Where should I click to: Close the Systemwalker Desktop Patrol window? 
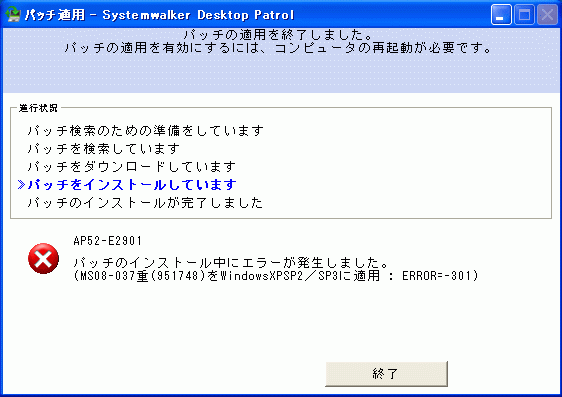pos(547,15)
